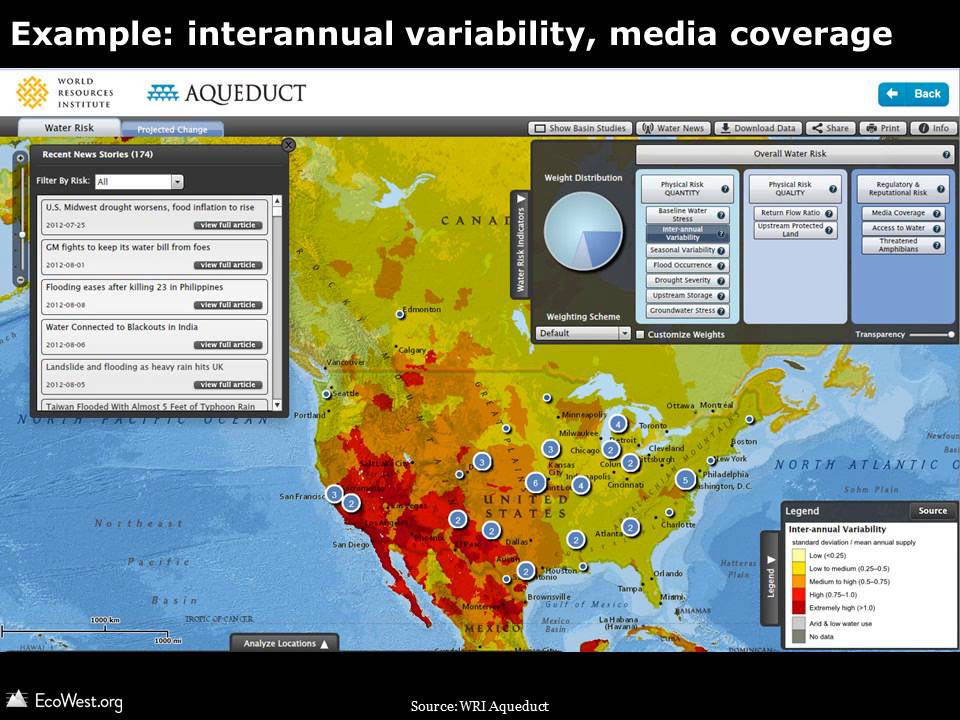Click help icon beside Upstream Protected Land
Image resolution: width=960 pixels, height=720 pixels.
click(x=828, y=230)
